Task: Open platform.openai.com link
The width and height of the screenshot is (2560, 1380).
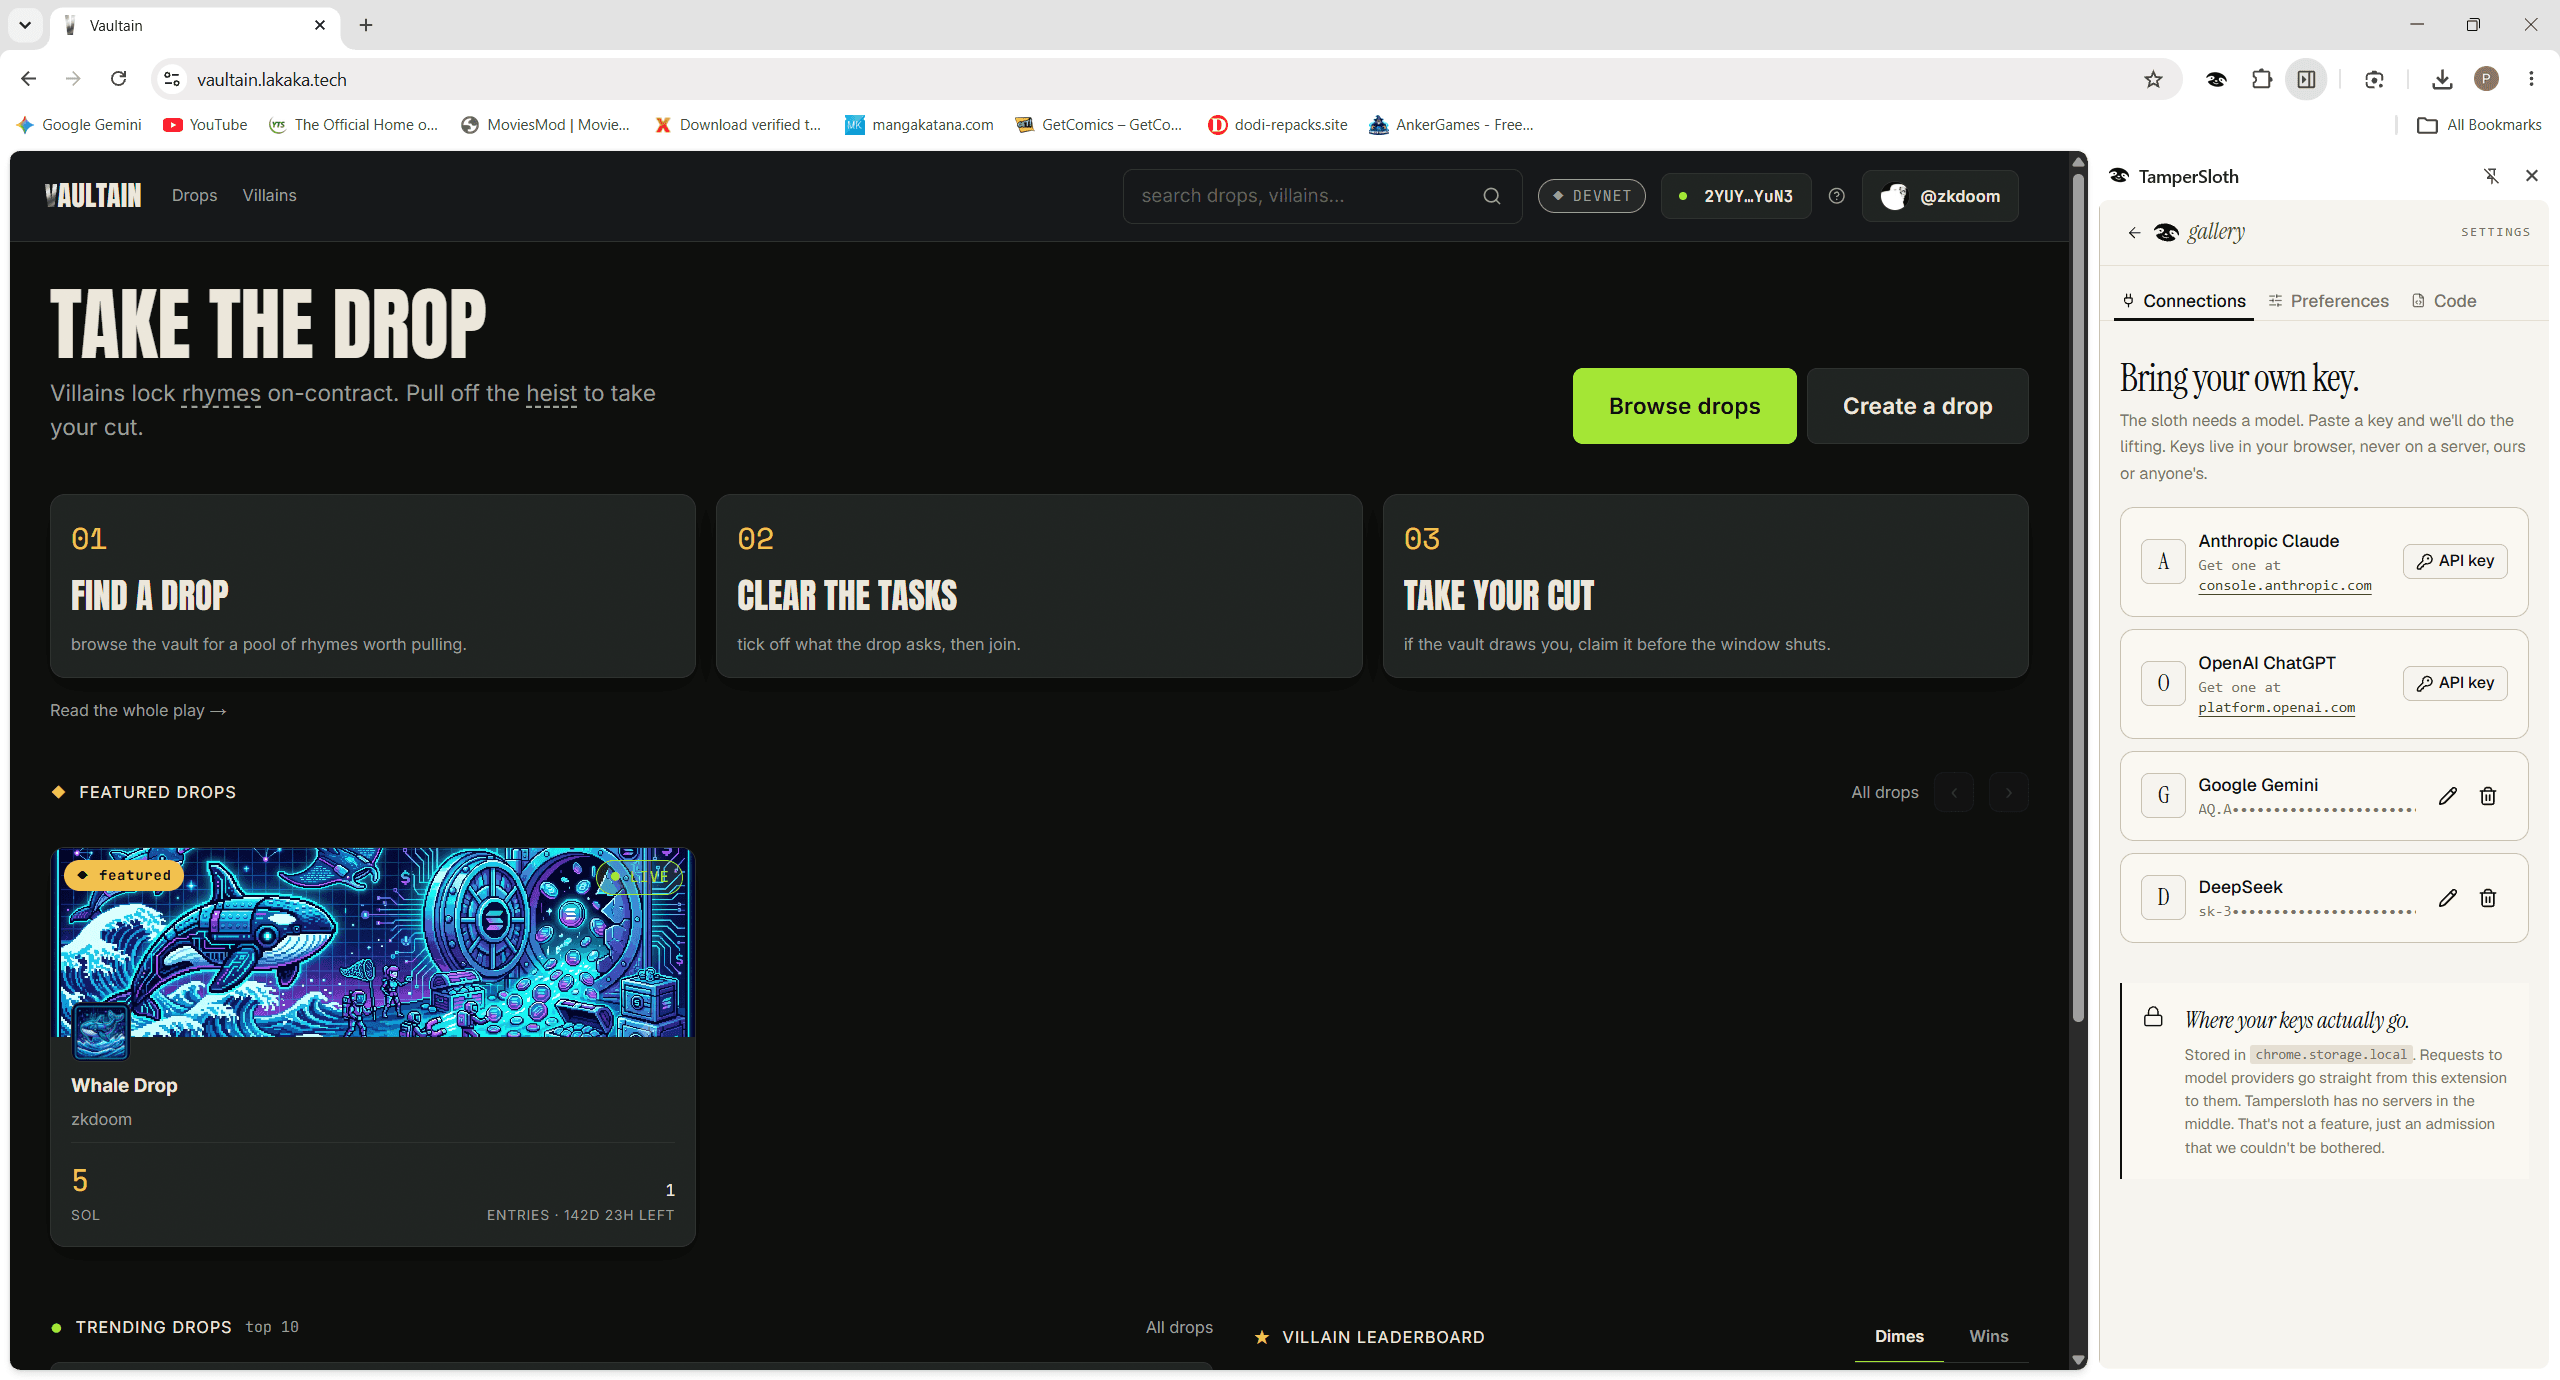Action: pos(2276,708)
